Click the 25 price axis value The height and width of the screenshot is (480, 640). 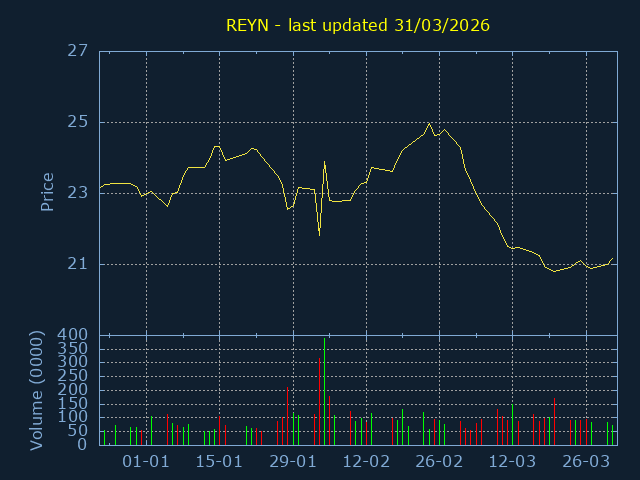[x=79, y=122]
